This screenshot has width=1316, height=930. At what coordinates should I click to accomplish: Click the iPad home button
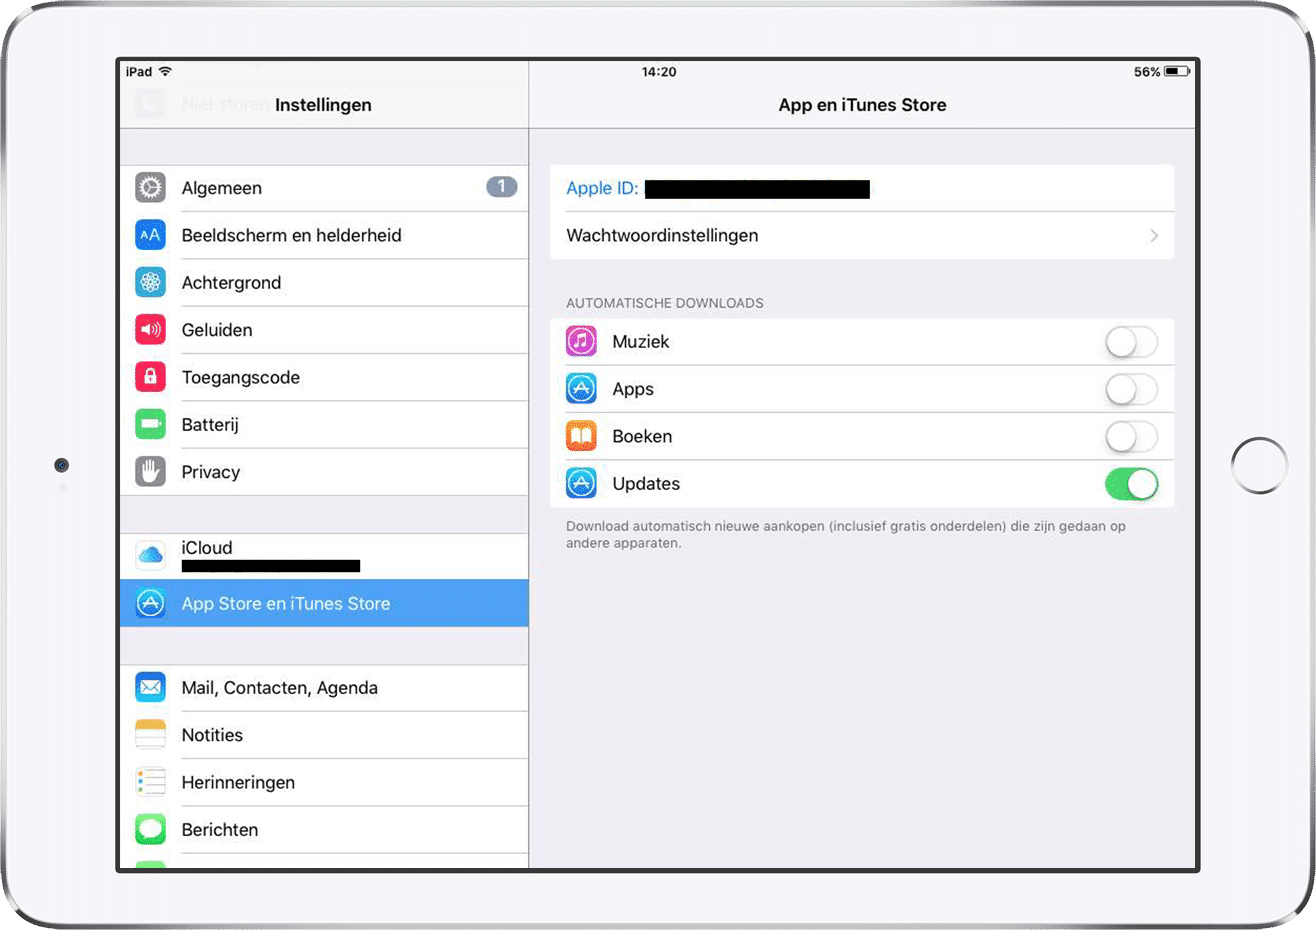pos(1259,465)
